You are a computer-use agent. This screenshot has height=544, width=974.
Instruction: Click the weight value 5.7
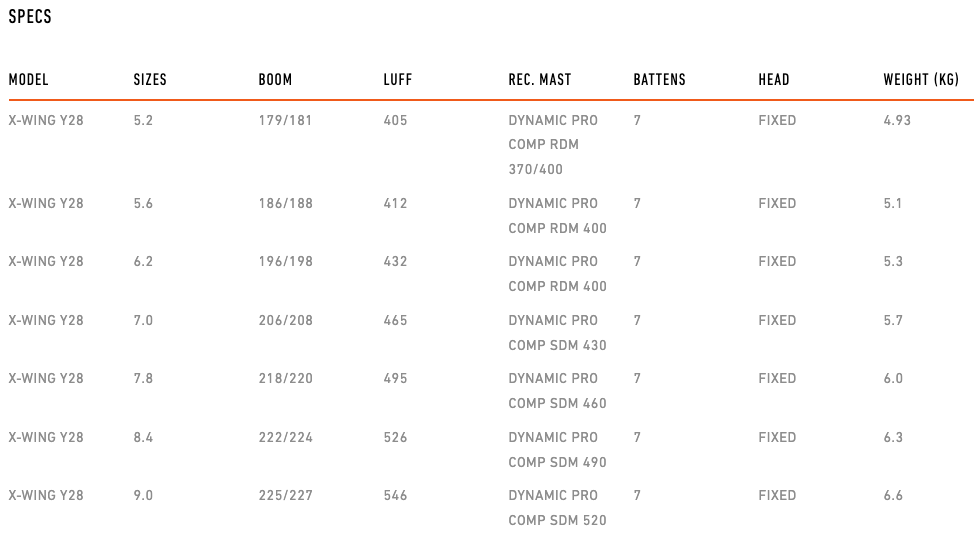point(893,320)
